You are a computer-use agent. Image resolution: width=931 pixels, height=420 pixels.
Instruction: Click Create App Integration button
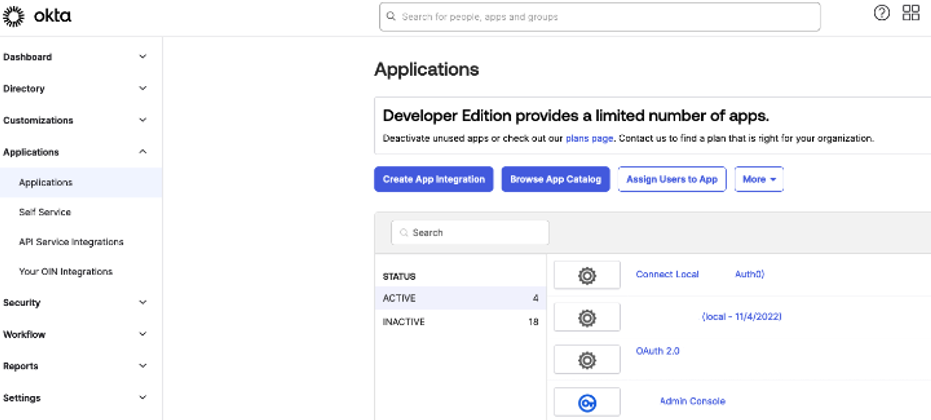pos(434,179)
